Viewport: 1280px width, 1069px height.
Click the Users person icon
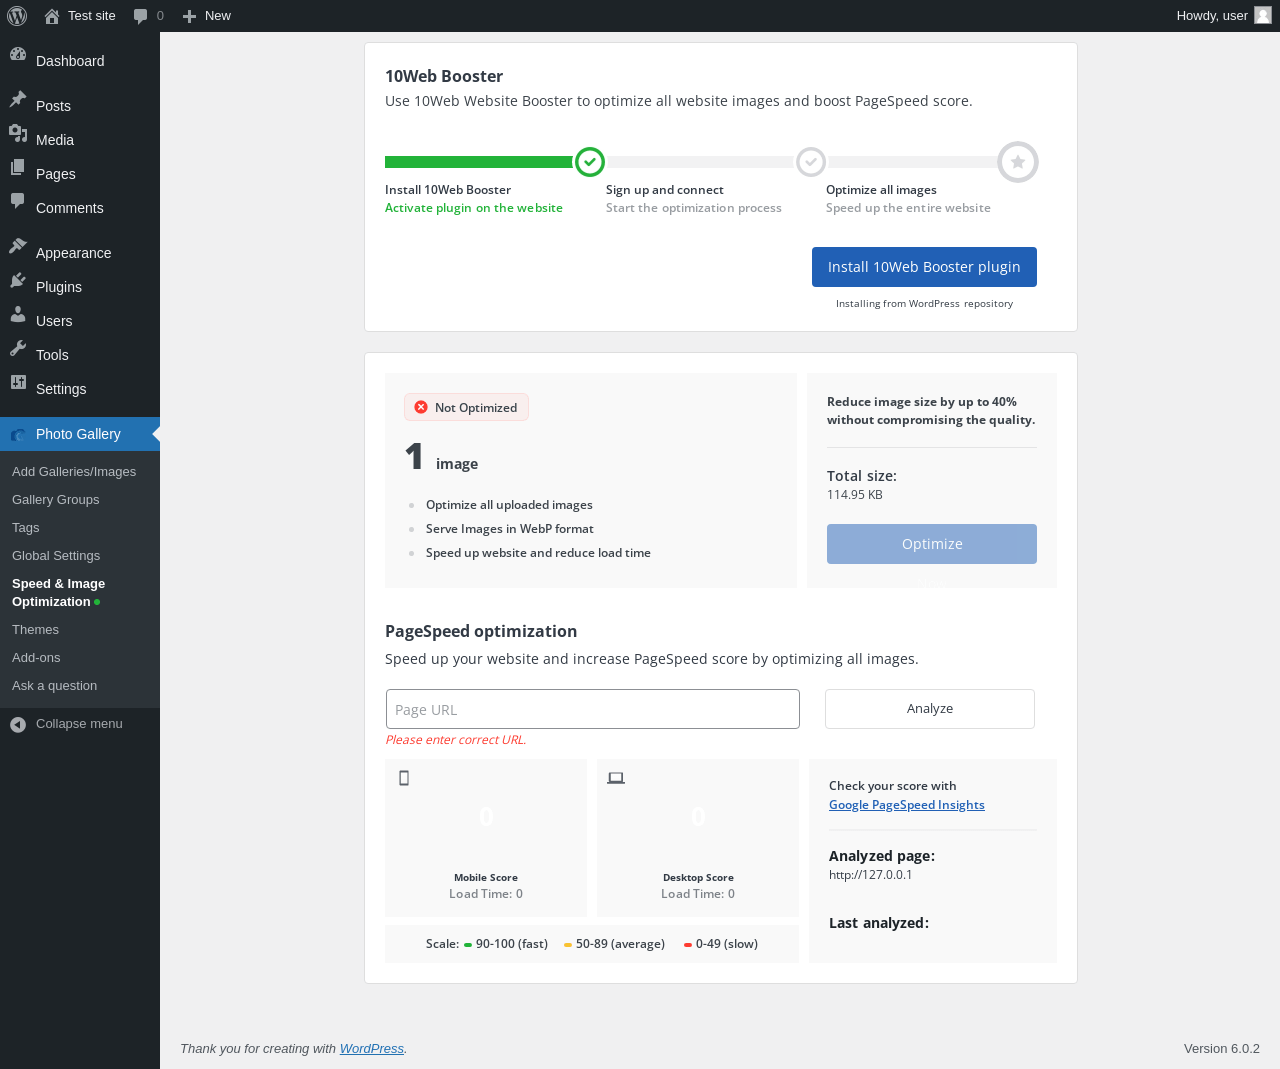pos(18,314)
